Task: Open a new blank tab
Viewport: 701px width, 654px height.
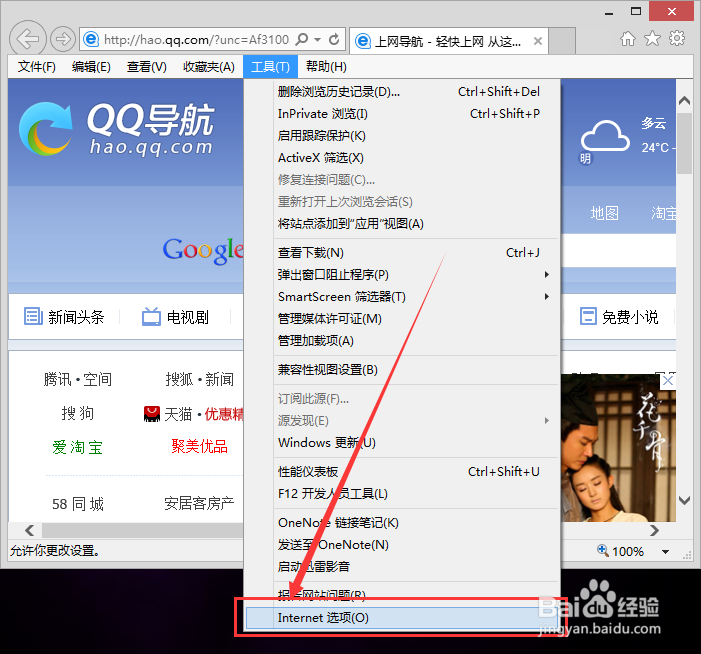Action: coord(562,41)
